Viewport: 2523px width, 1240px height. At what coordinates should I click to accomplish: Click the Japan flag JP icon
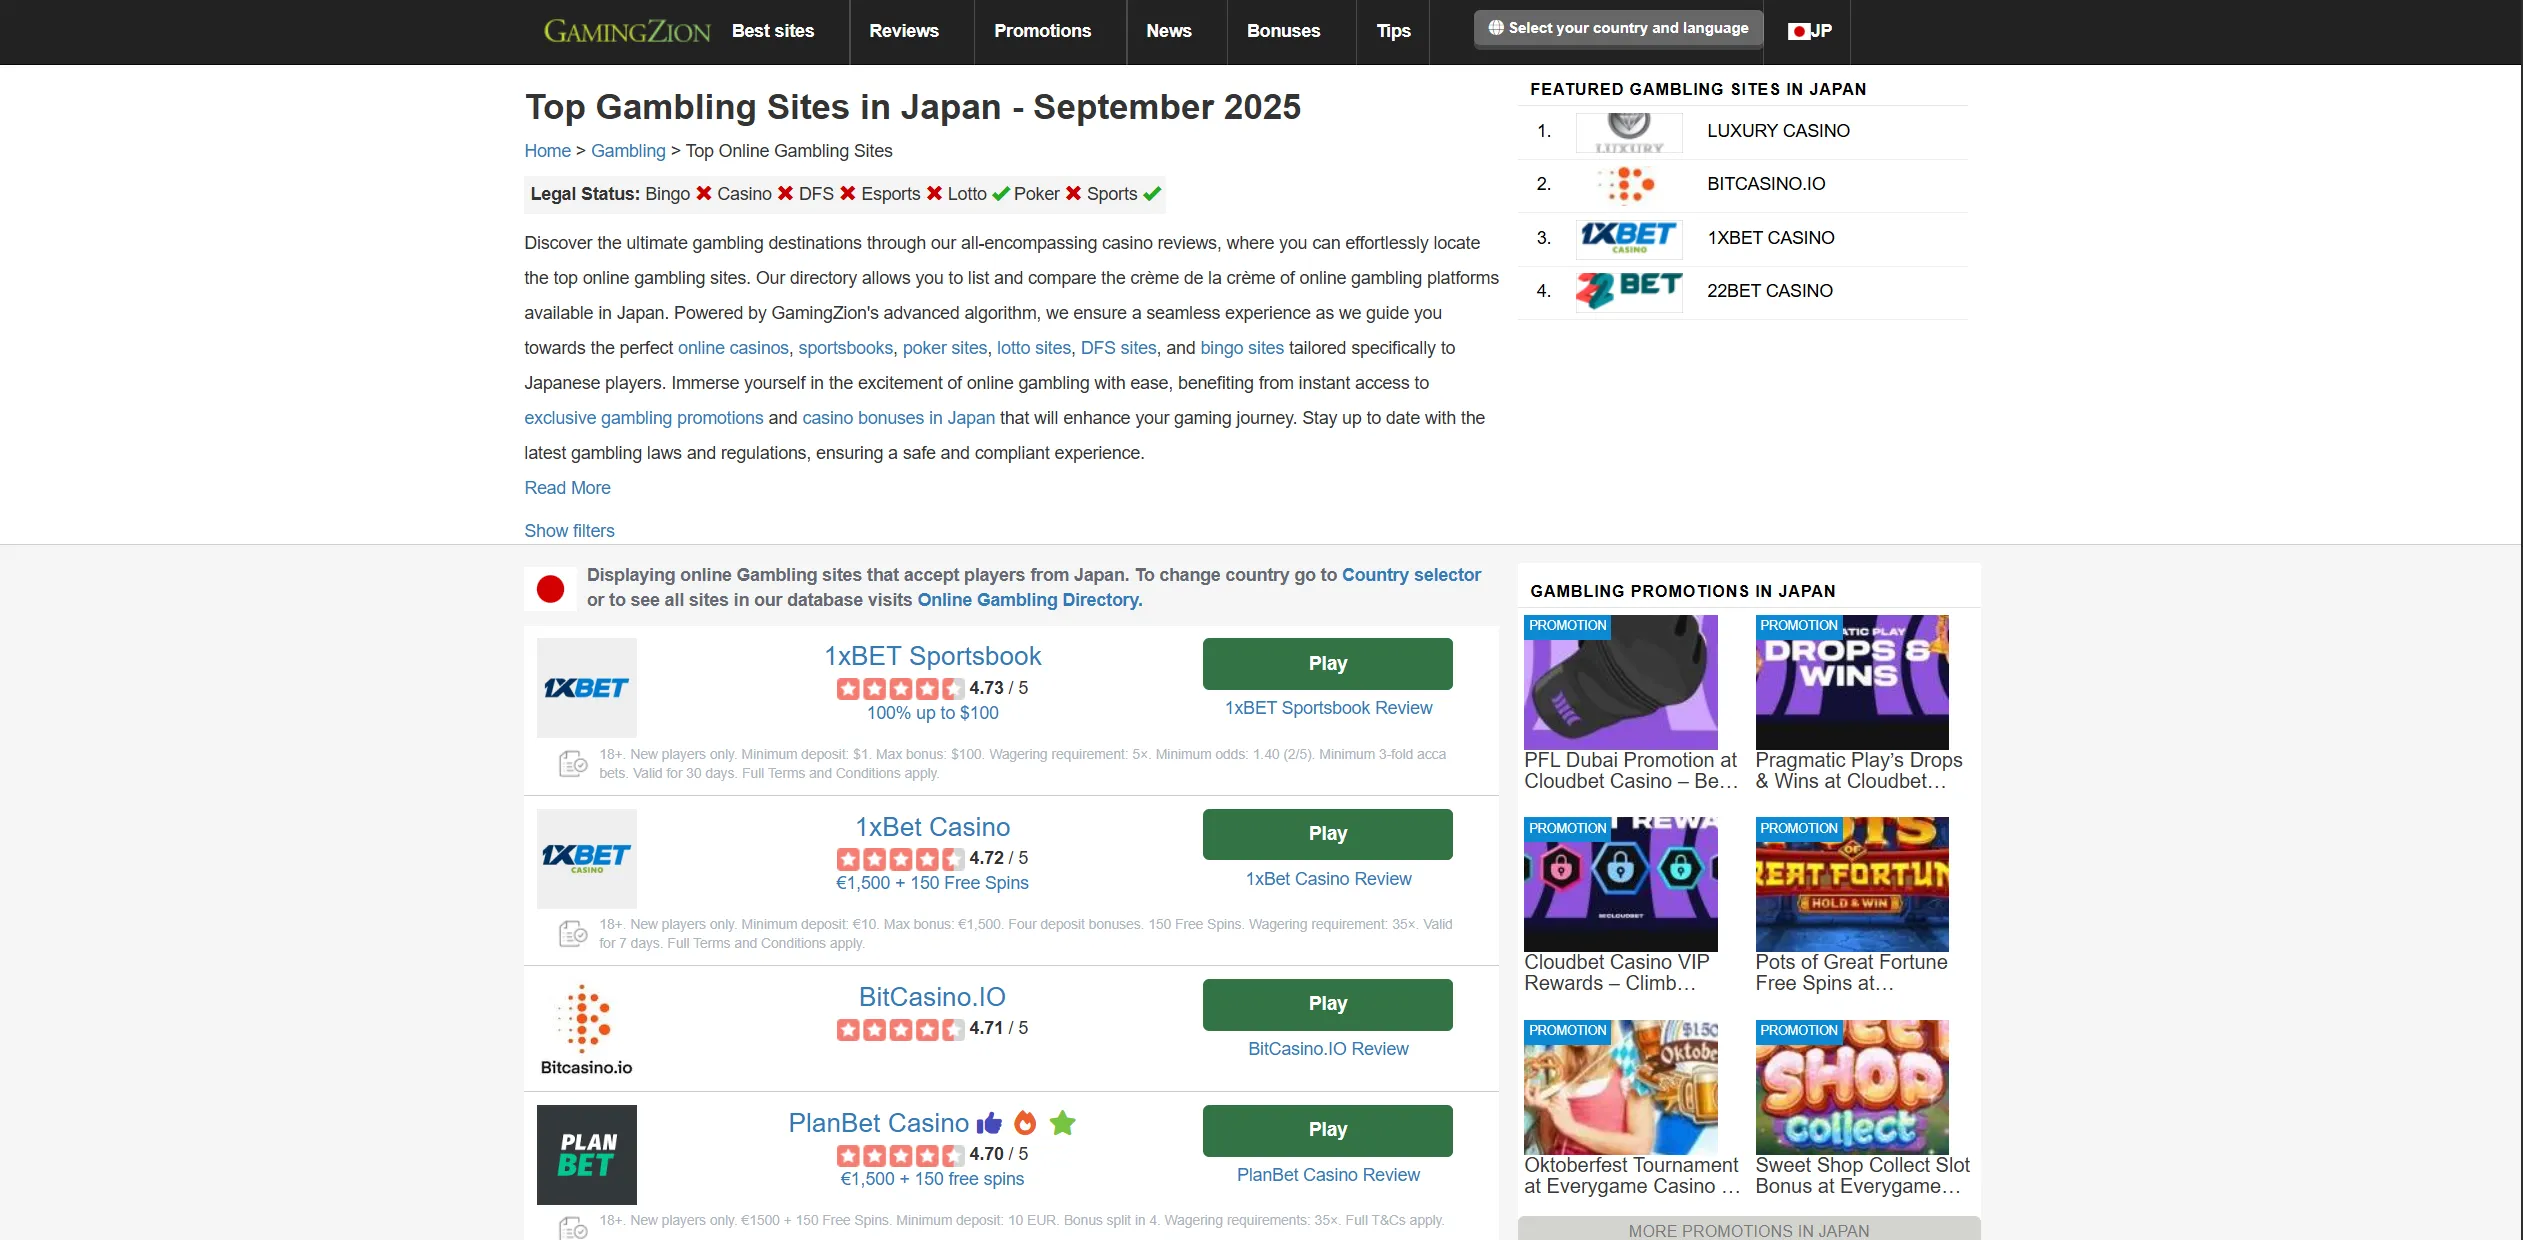click(1809, 31)
